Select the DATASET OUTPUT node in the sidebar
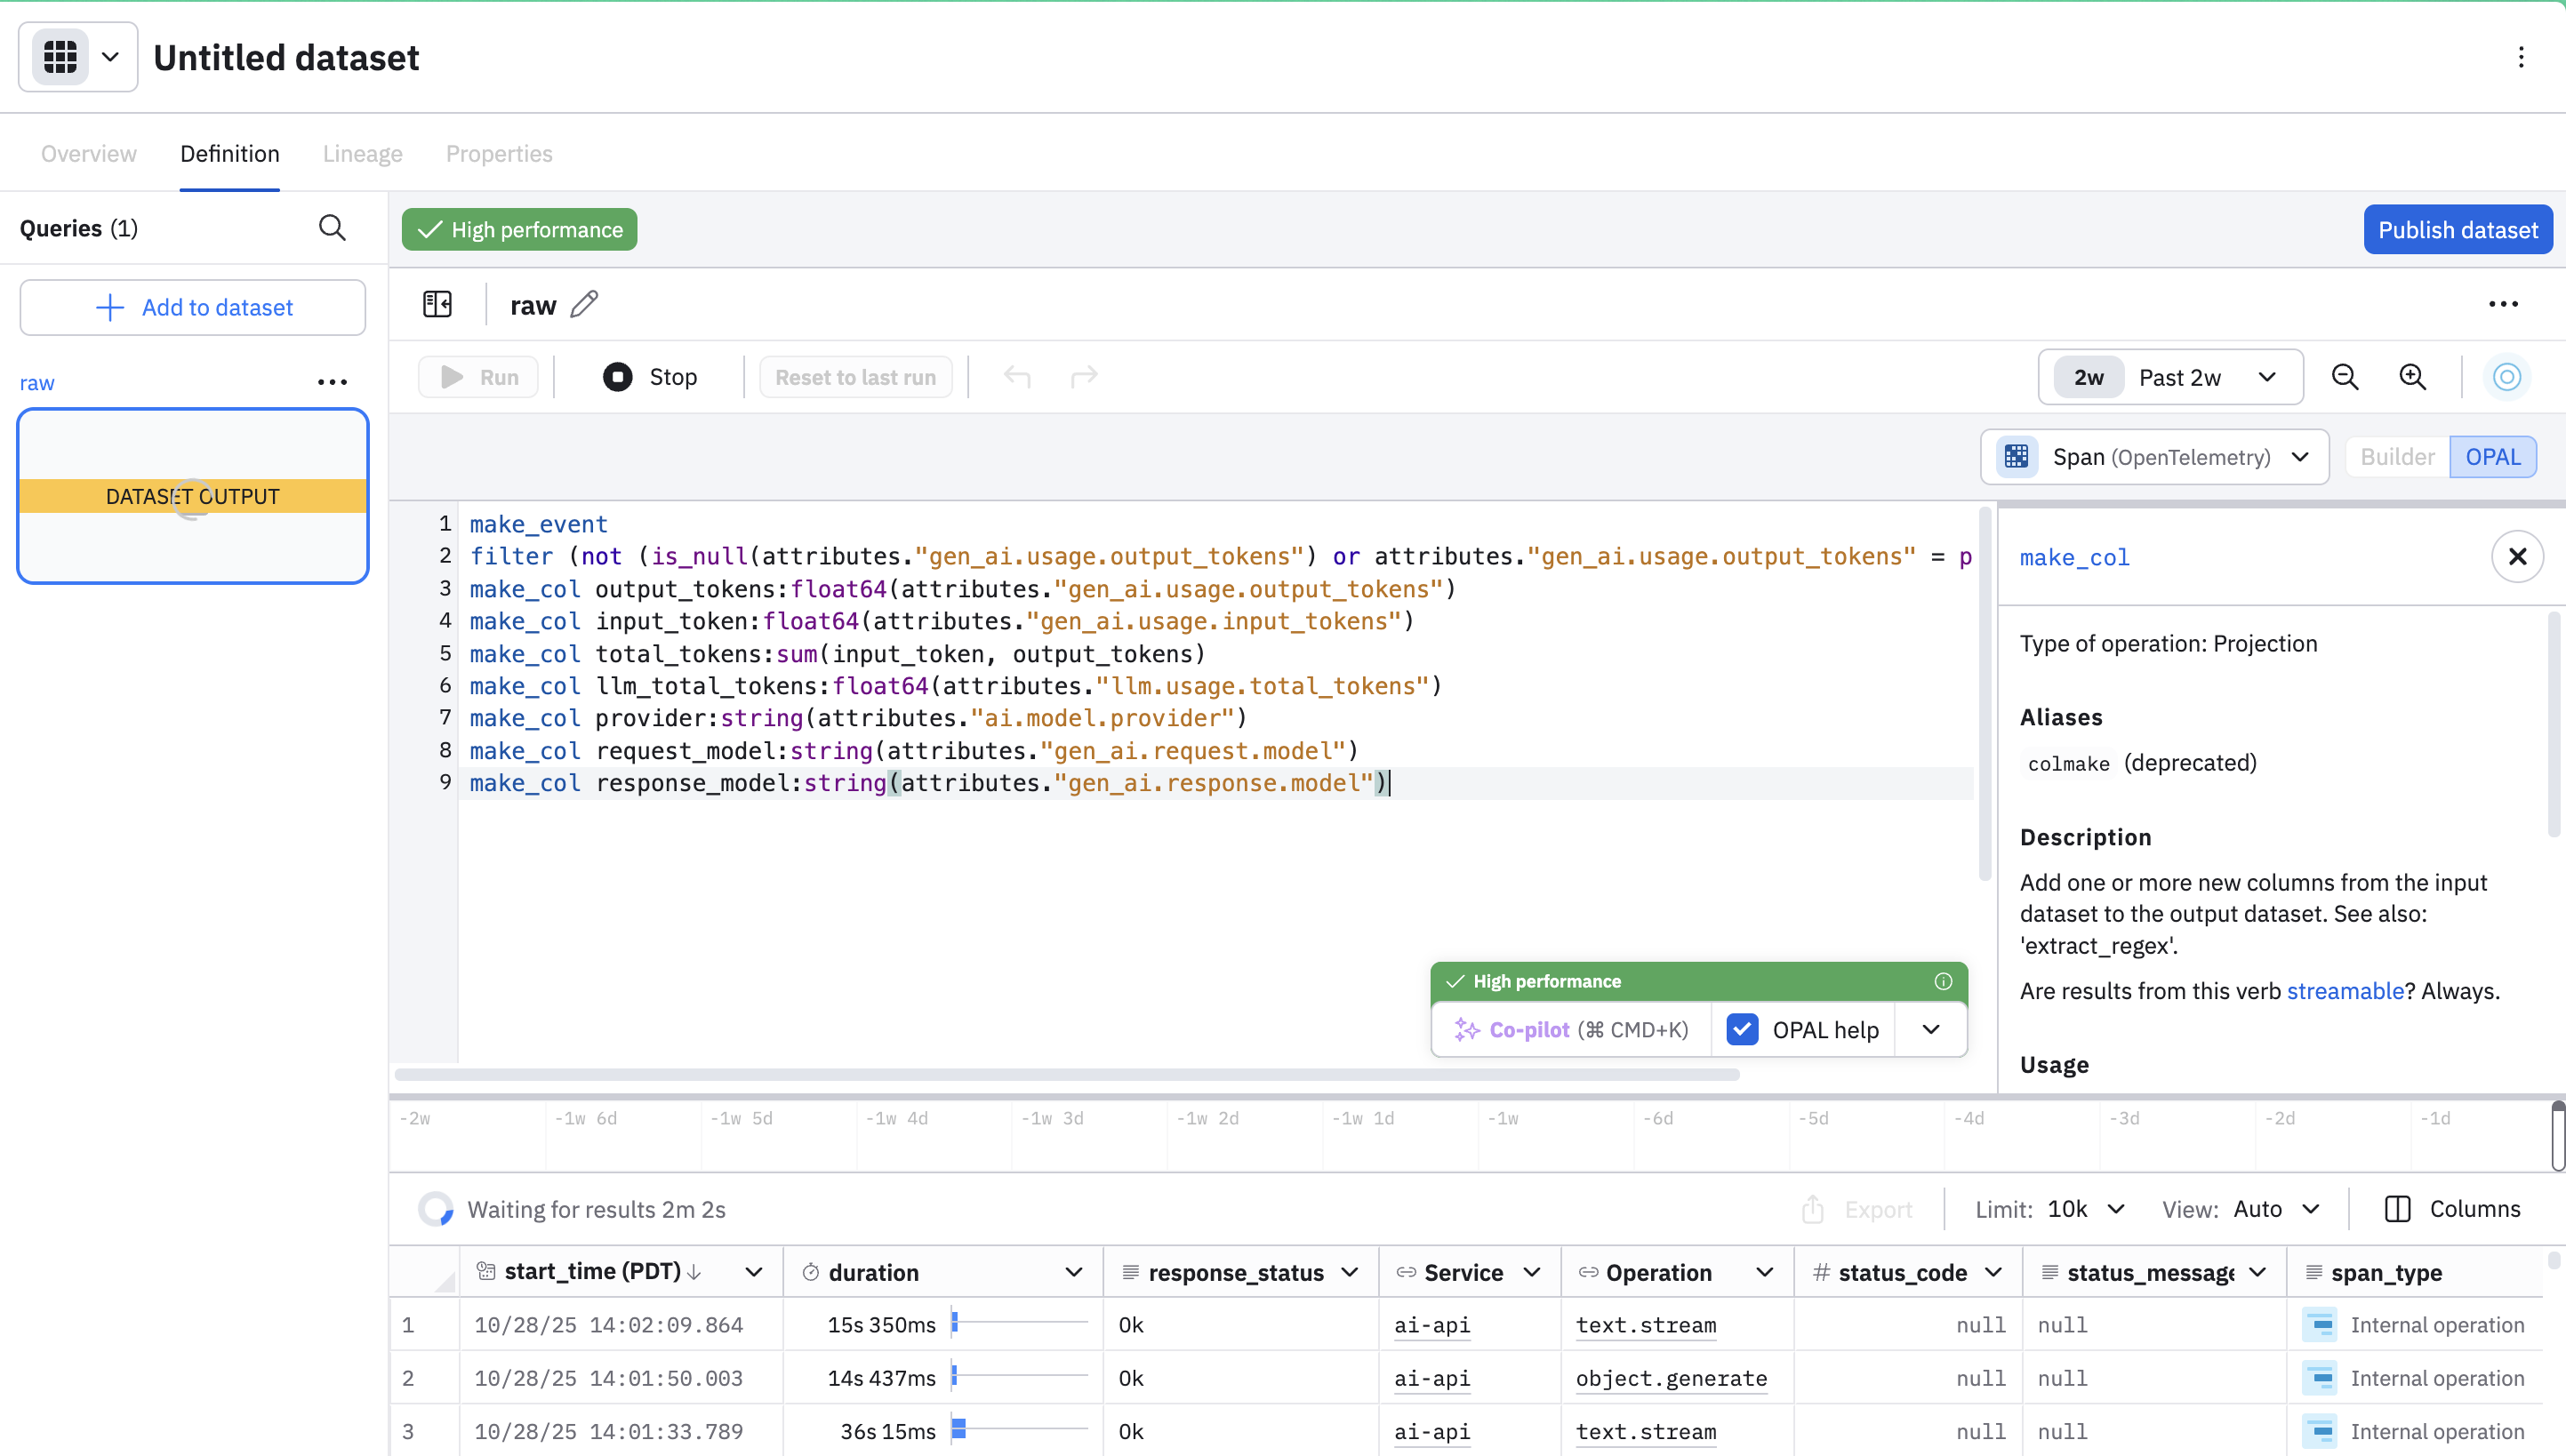Screen dimensions: 2566x1456 tap(192, 496)
